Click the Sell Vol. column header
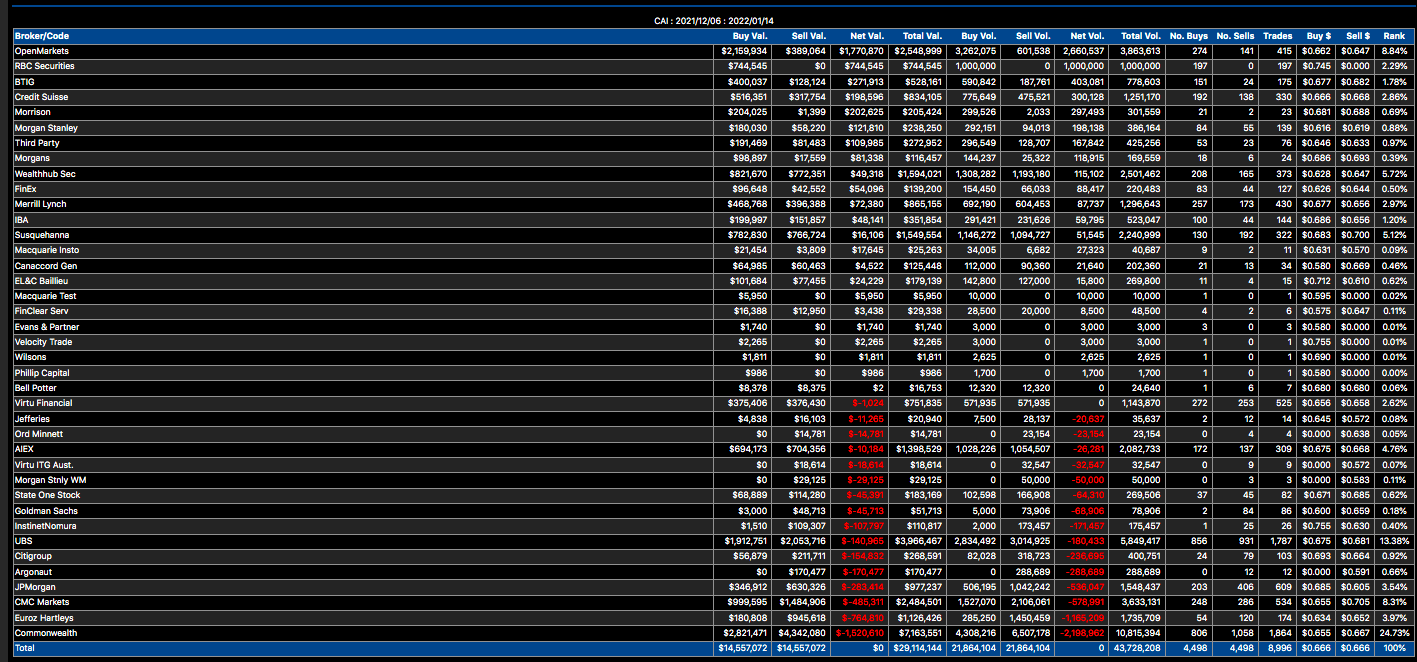Screen dimensions: 1417x662 click(x=1033, y=36)
